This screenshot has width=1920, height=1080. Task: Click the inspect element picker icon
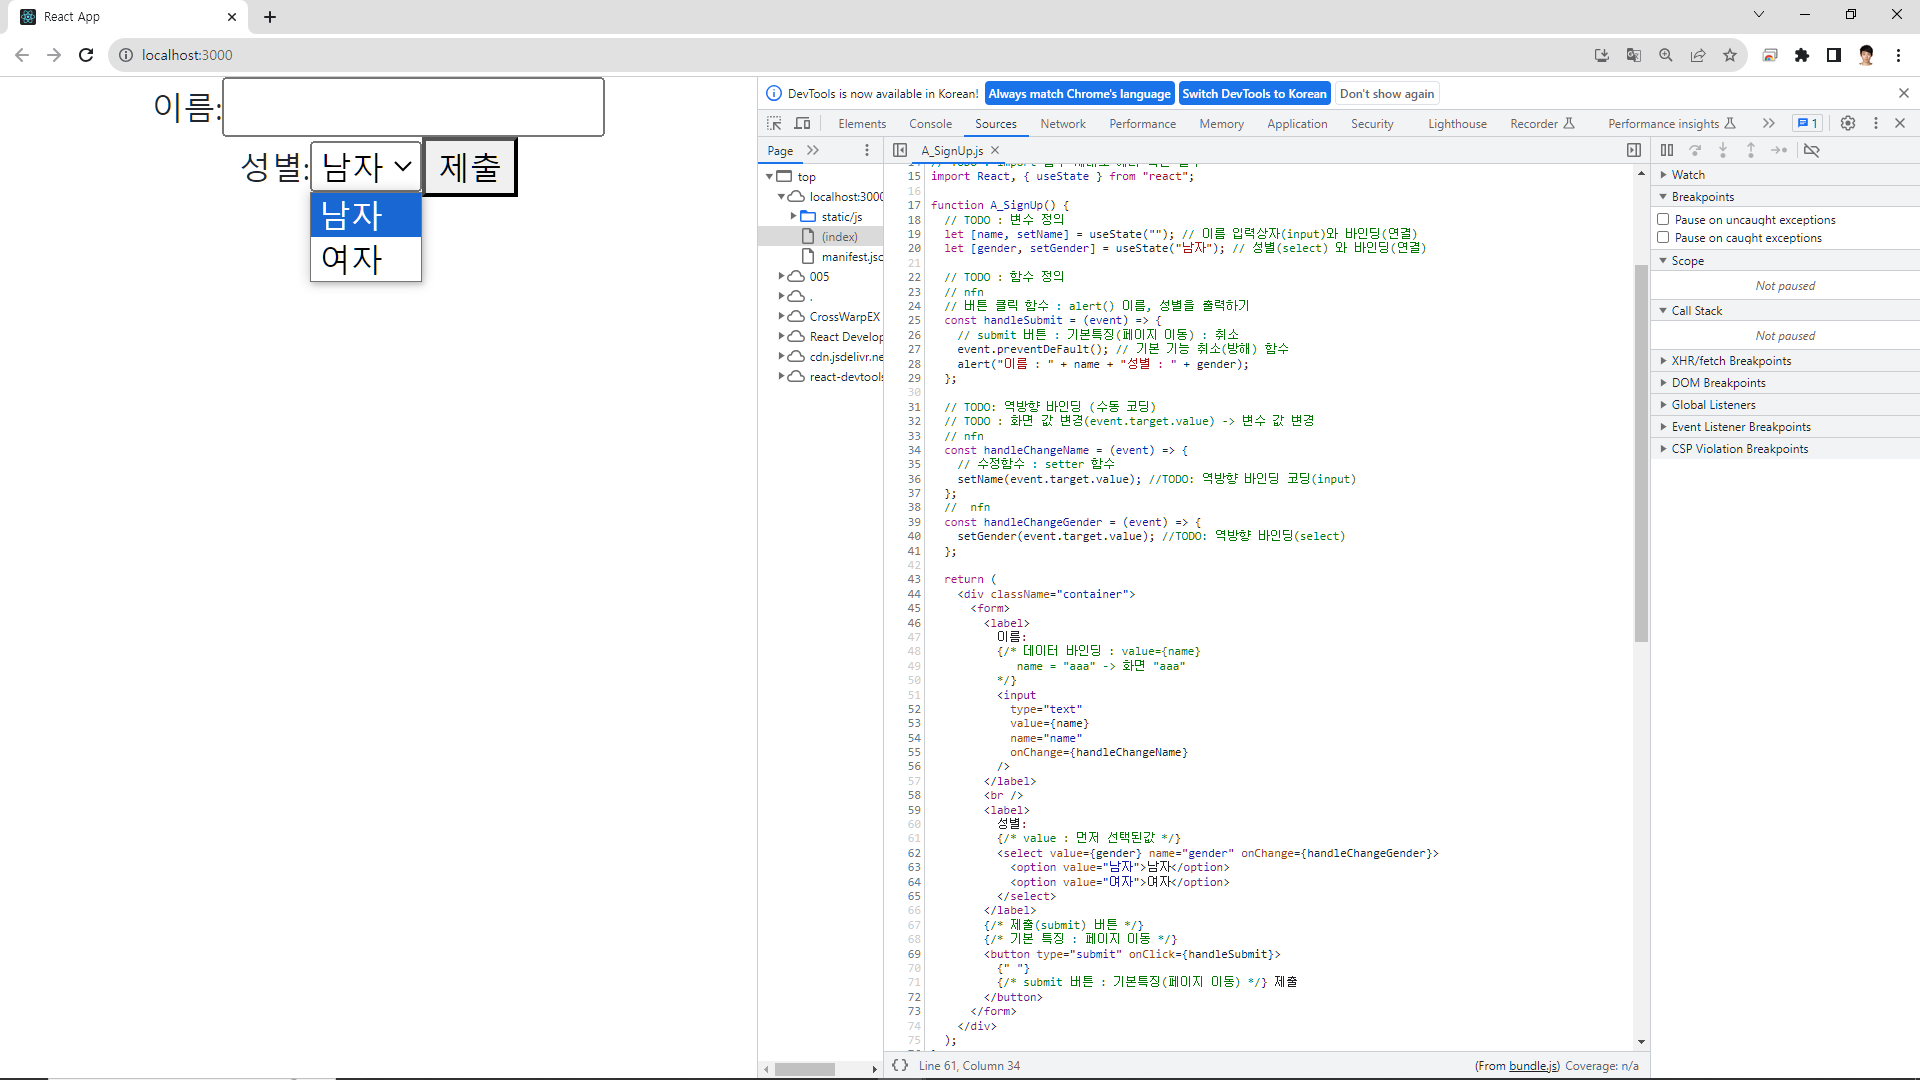[774, 123]
